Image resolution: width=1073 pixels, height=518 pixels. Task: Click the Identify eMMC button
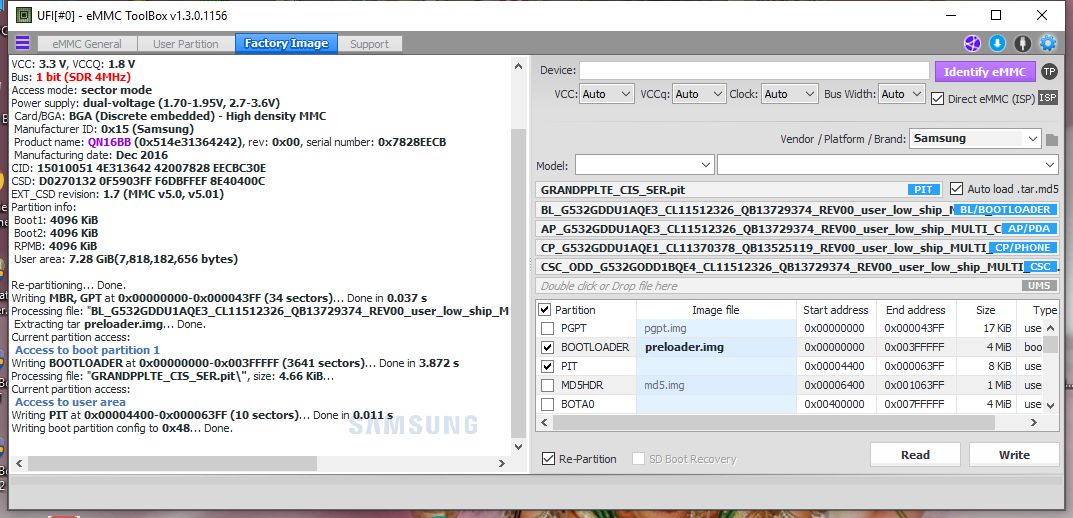click(x=985, y=71)
